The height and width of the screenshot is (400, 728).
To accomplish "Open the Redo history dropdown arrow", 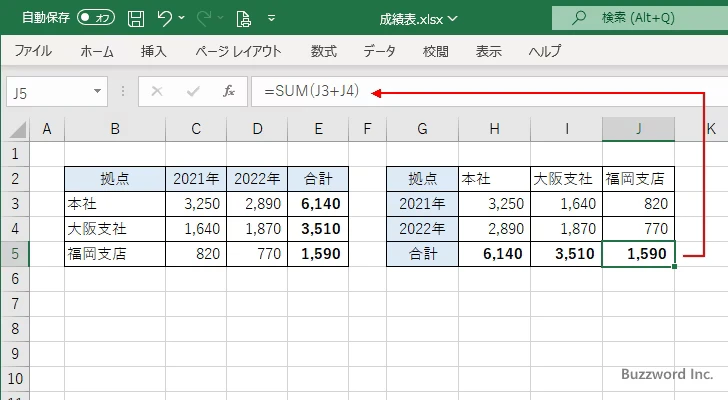I will [x=221, y=18].
